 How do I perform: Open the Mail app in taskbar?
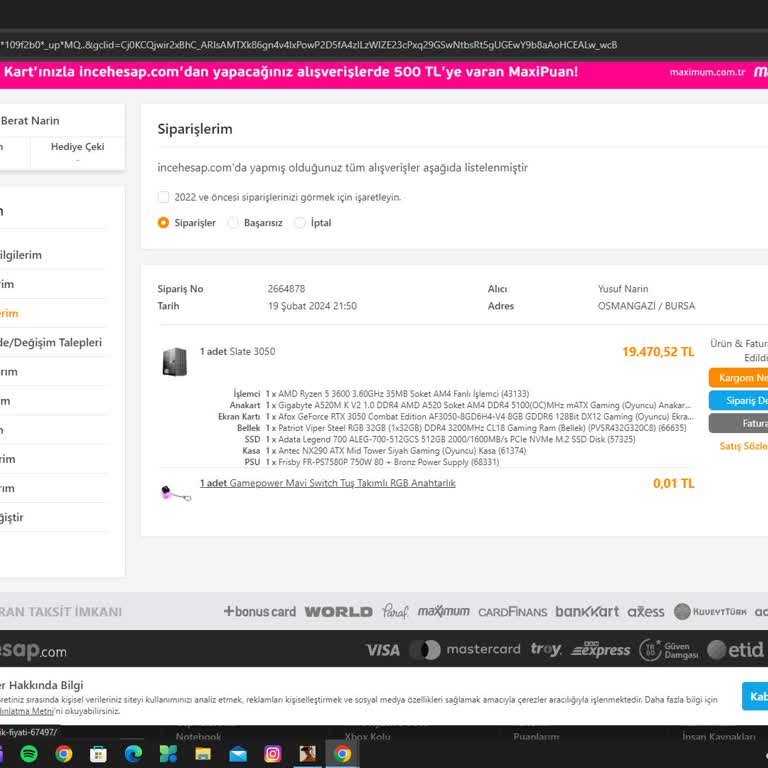point(238,753)
